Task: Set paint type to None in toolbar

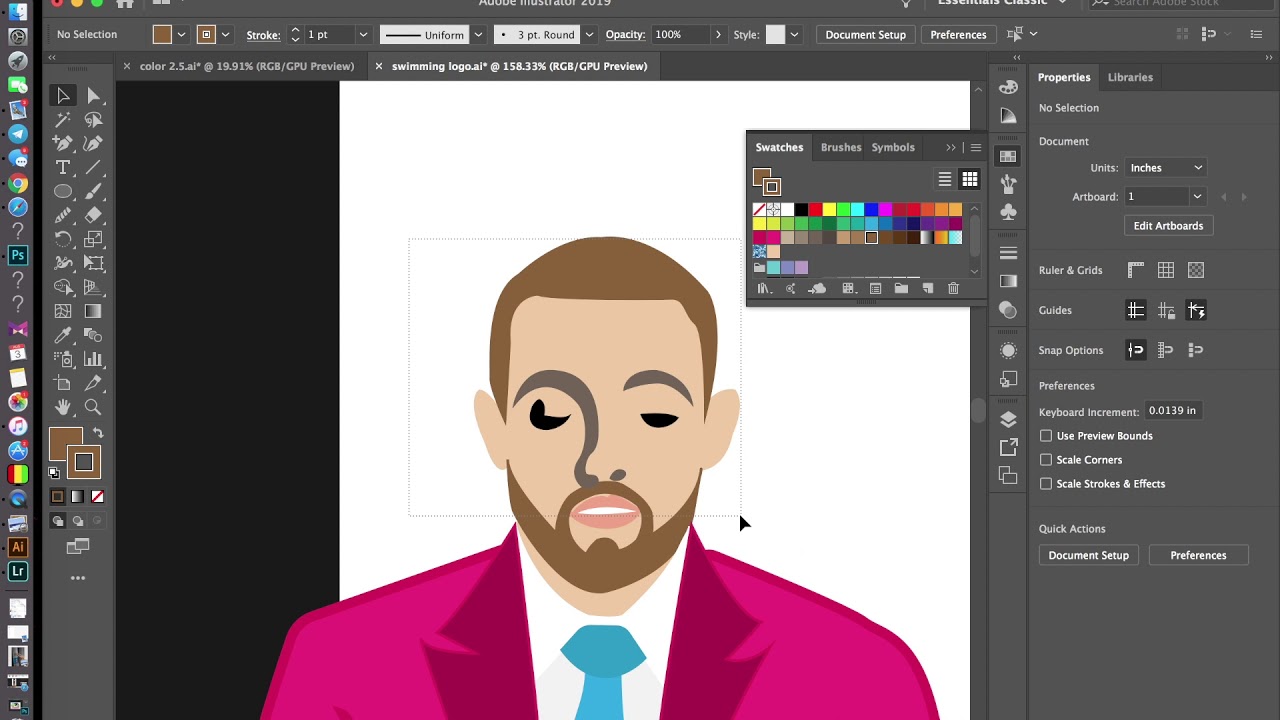Action: pyautogui.click(x=97, y=497)
